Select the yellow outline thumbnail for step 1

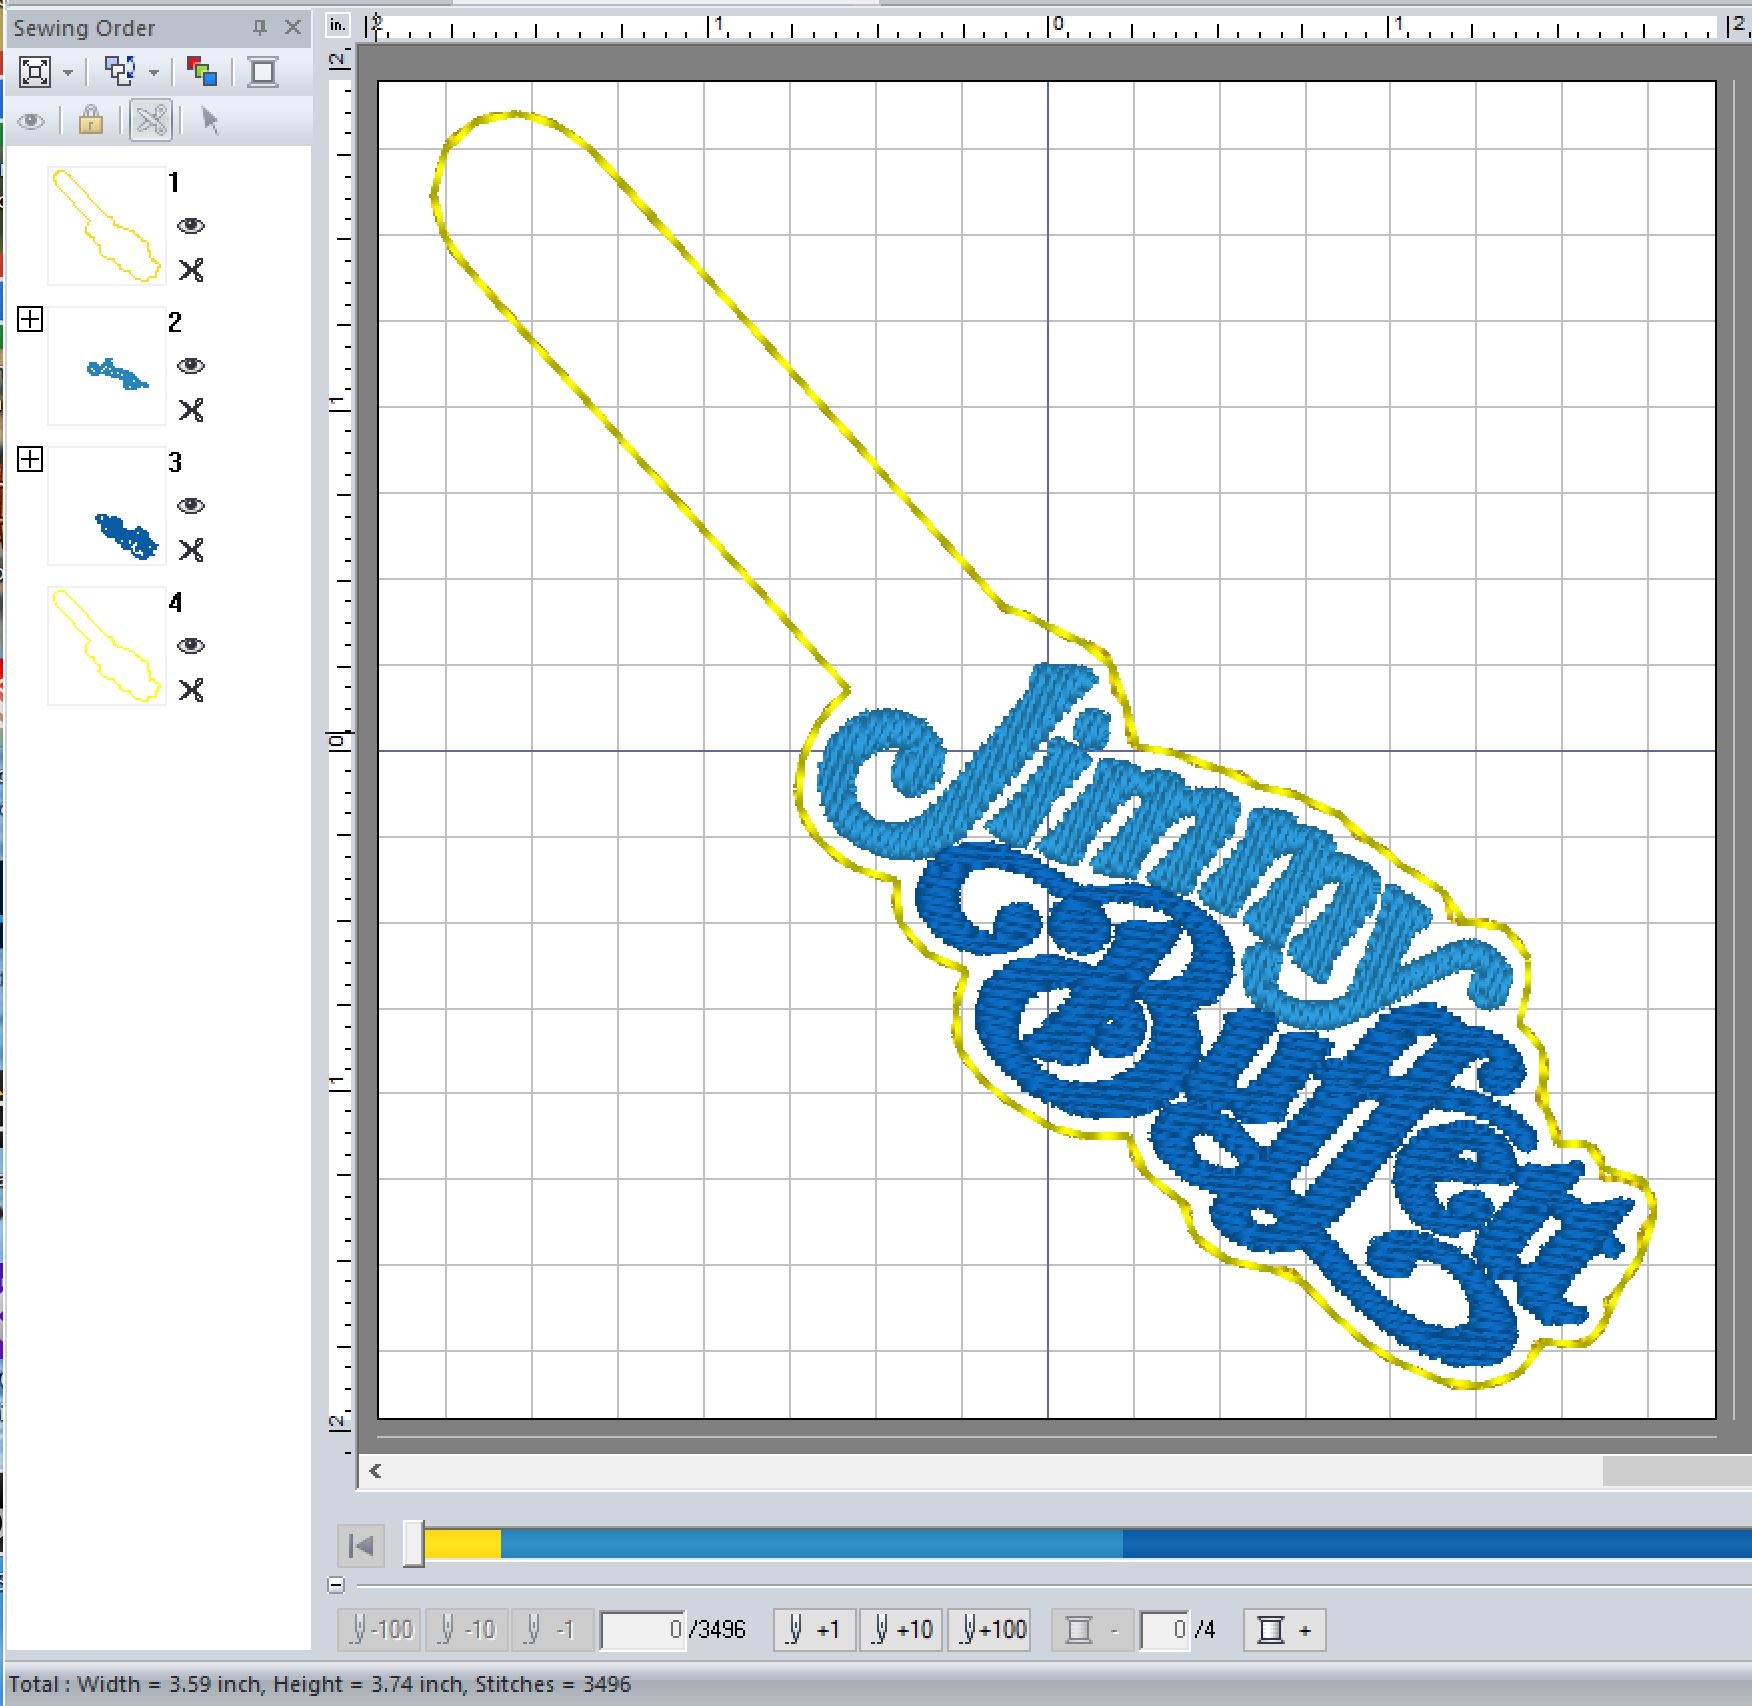click(x=106, y=226)
